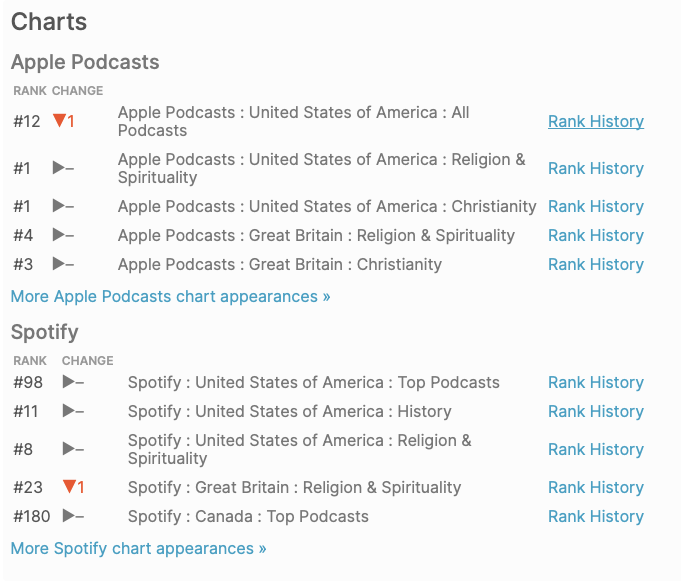Open Rank History for Apple Great Britain Religion & Spirituality
Viewport: 681px width, 583px height.
[595, 235]
